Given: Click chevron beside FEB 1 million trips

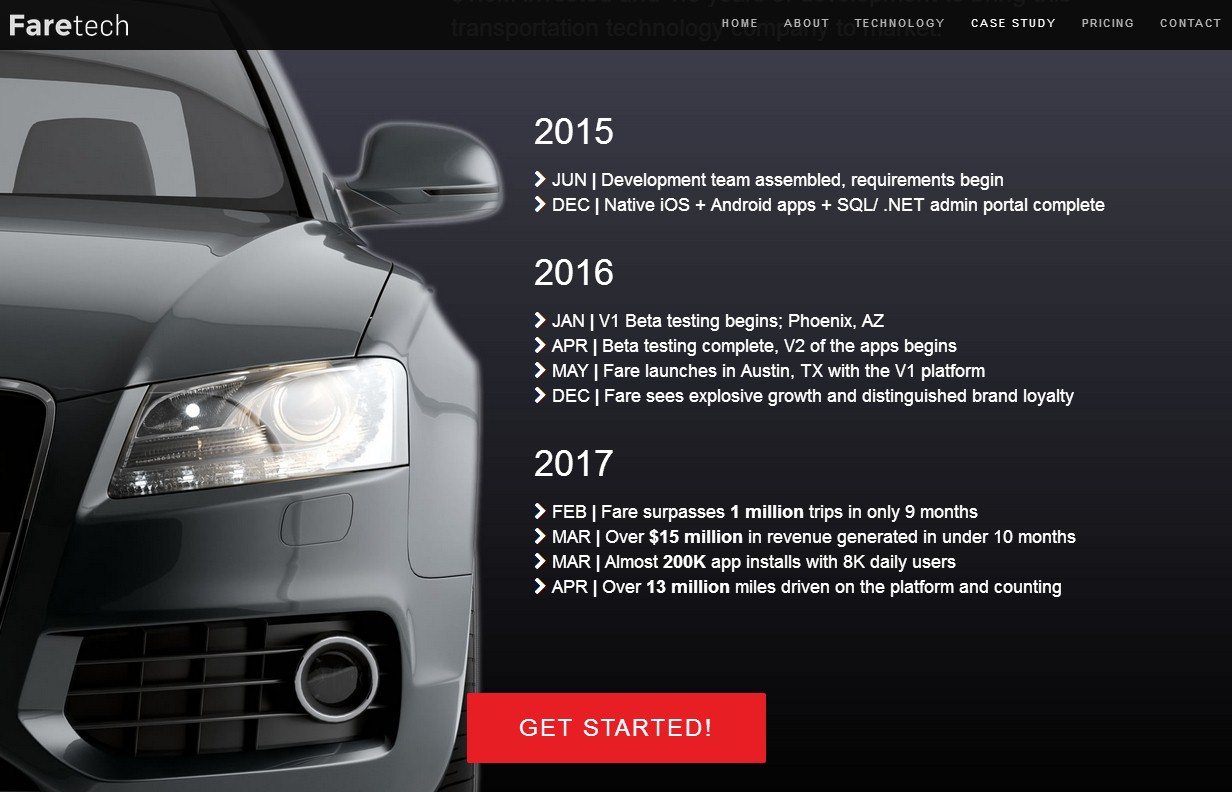Looking at the screenshot, I should click(x=540, y=512).
